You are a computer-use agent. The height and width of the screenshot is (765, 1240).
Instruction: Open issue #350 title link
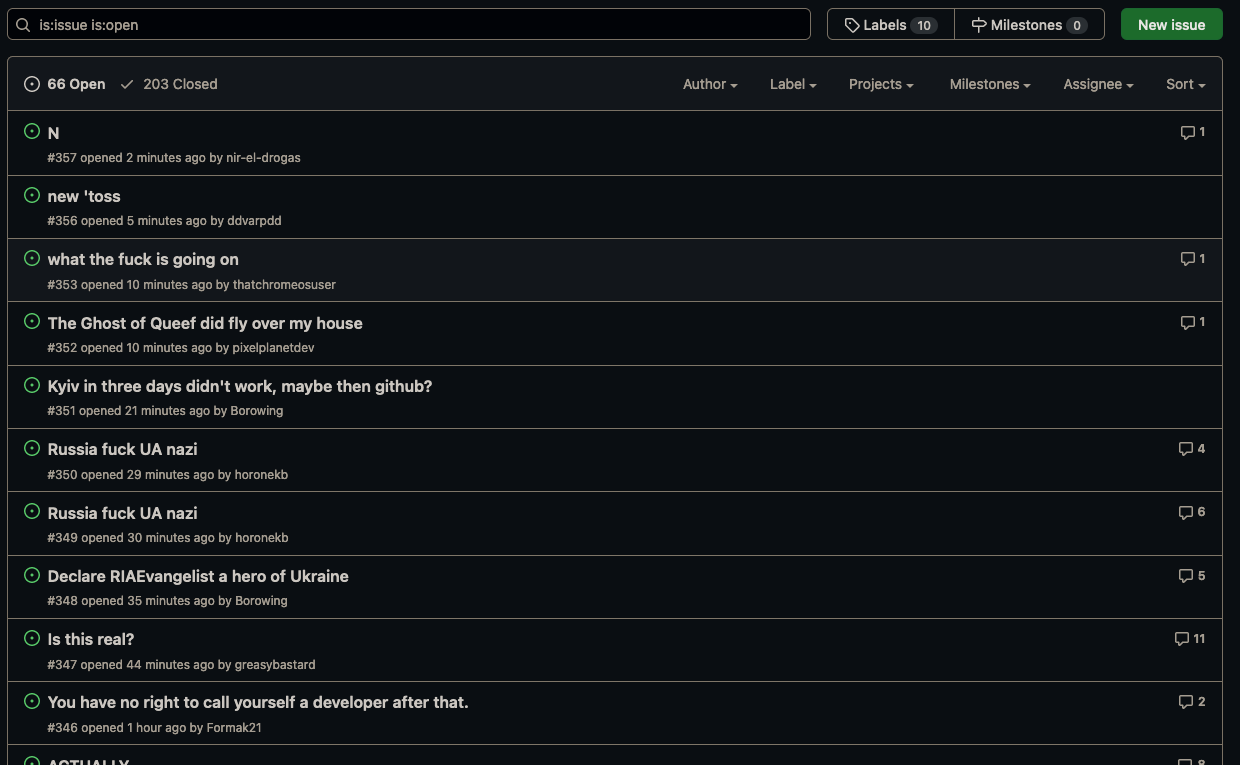click(x=122, y=449)
